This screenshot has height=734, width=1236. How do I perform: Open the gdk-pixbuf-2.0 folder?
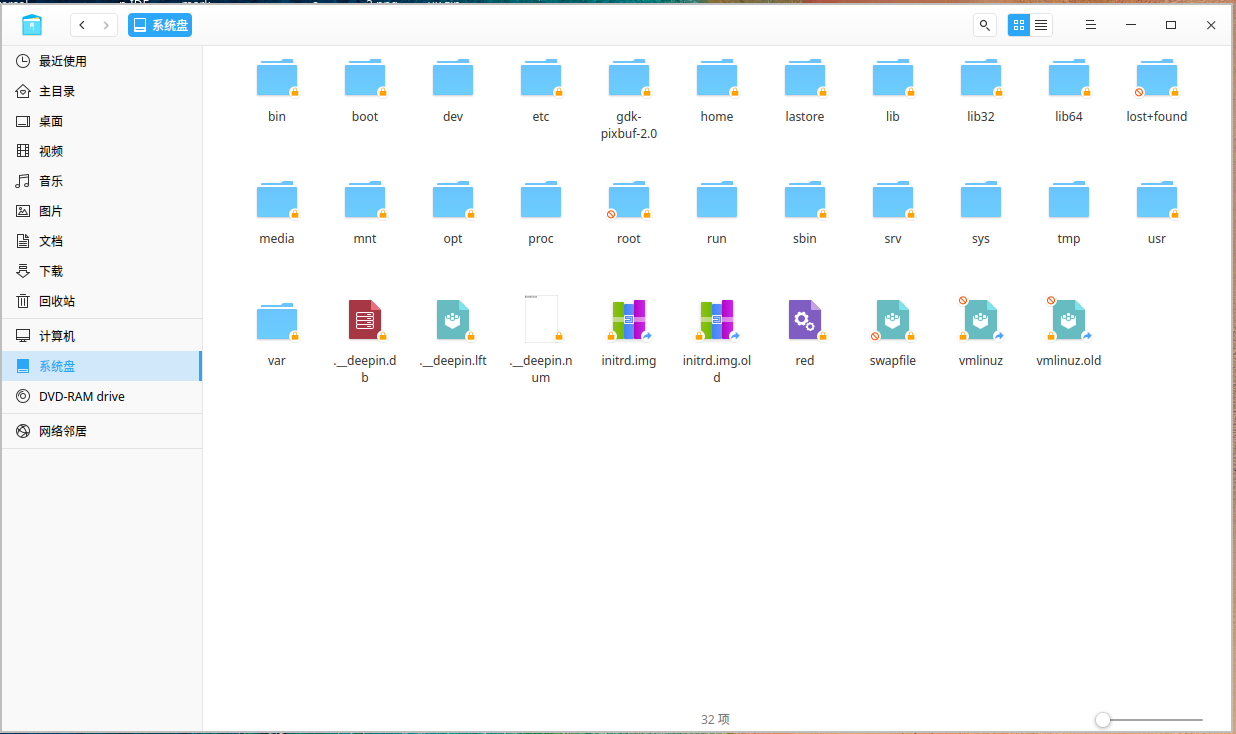click(x=629, y=78)
